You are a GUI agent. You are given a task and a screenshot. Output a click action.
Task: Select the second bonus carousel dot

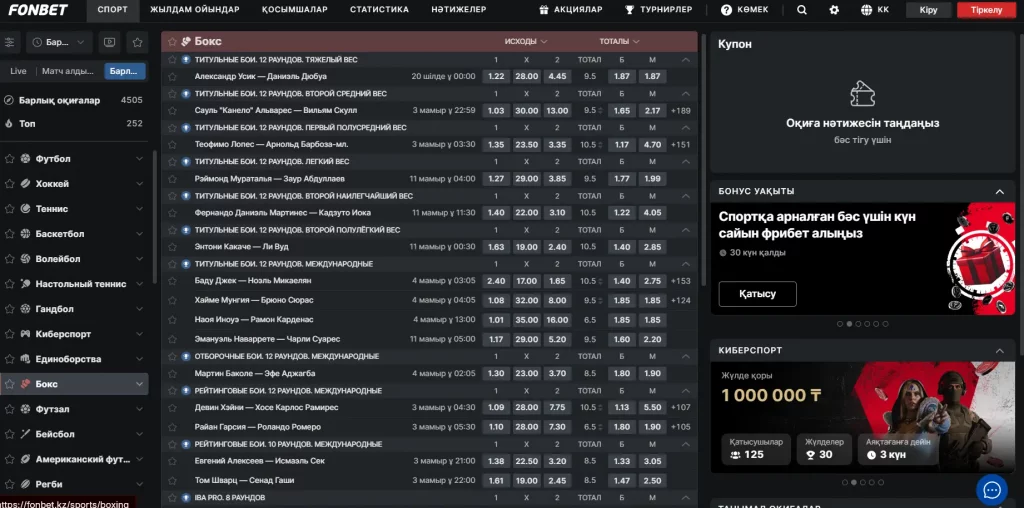point(849,324)
